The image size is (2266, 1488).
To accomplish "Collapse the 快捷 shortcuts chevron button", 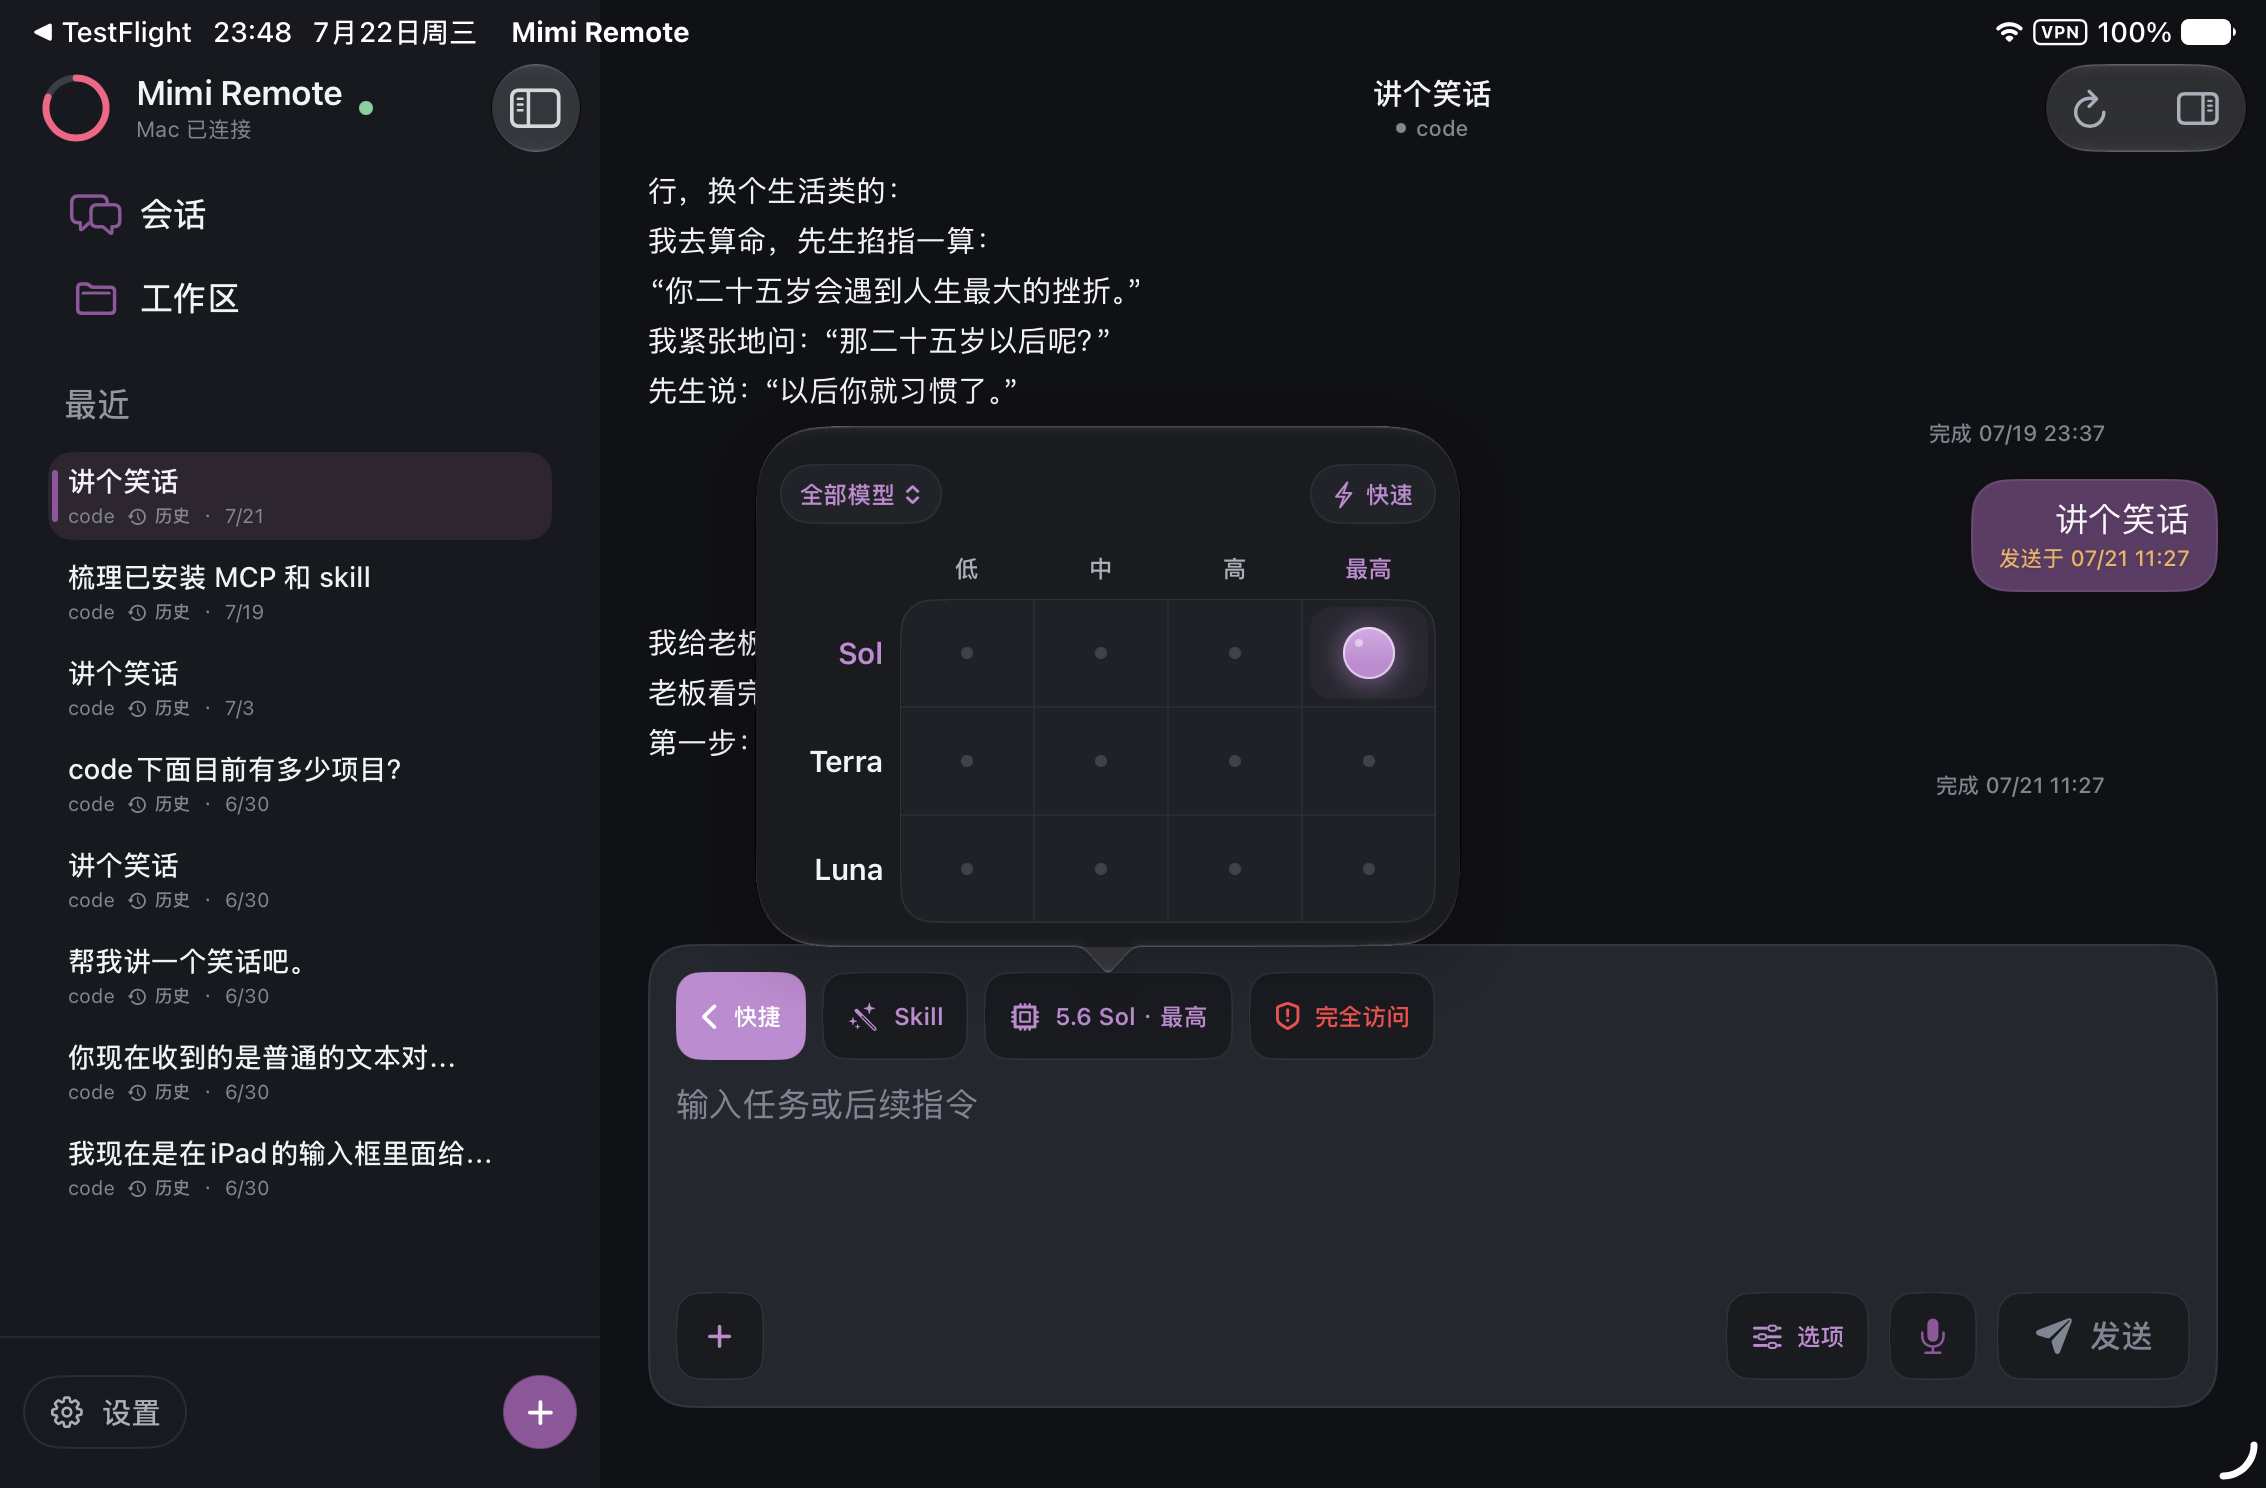I will [x=741, y=1016].
